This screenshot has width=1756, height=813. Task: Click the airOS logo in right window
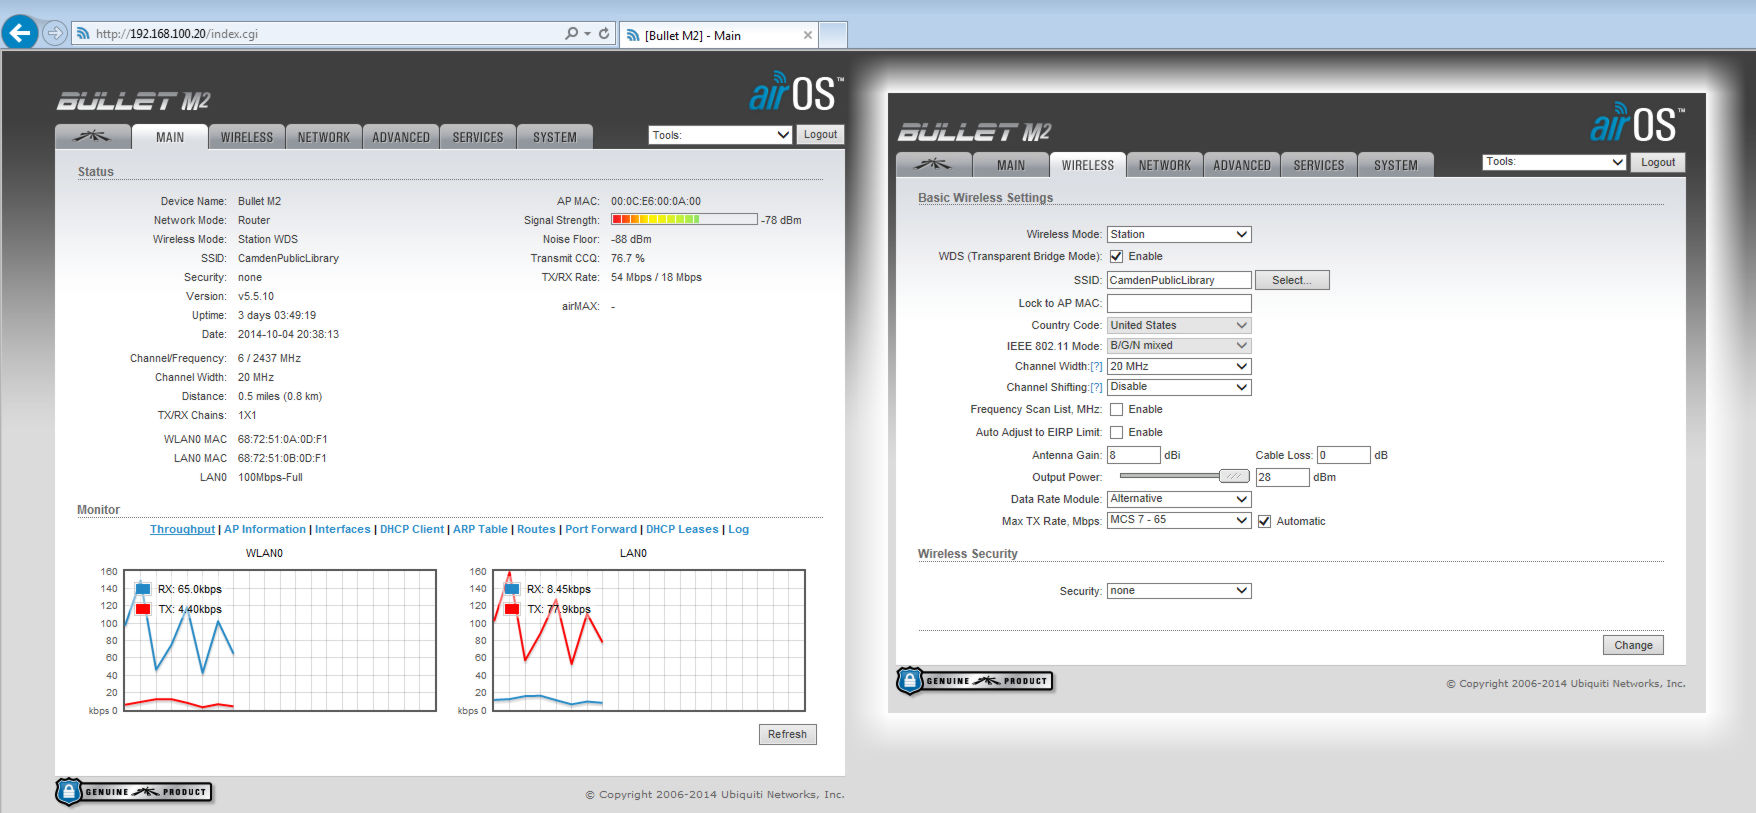click(x=1637, y=123)
